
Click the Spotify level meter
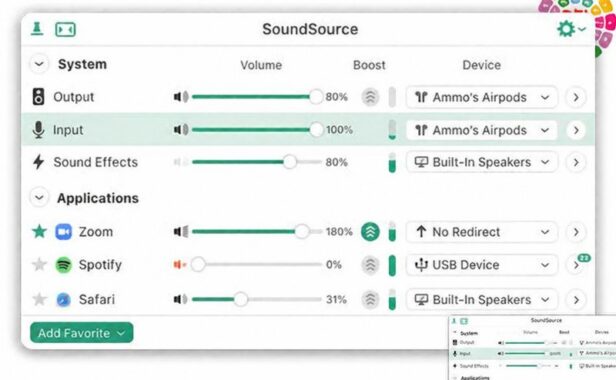click(392, 265)
